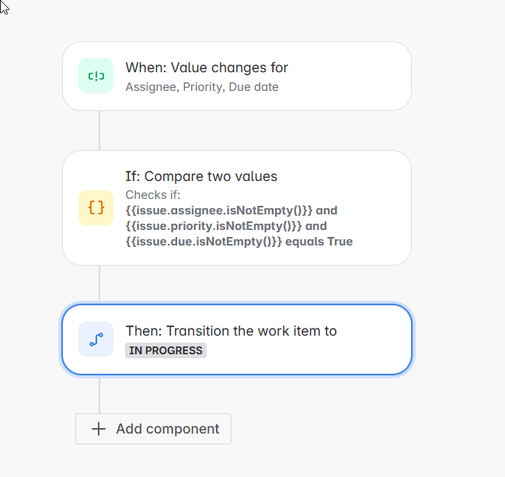Click the If: Compare two values title

coord(201,176)
